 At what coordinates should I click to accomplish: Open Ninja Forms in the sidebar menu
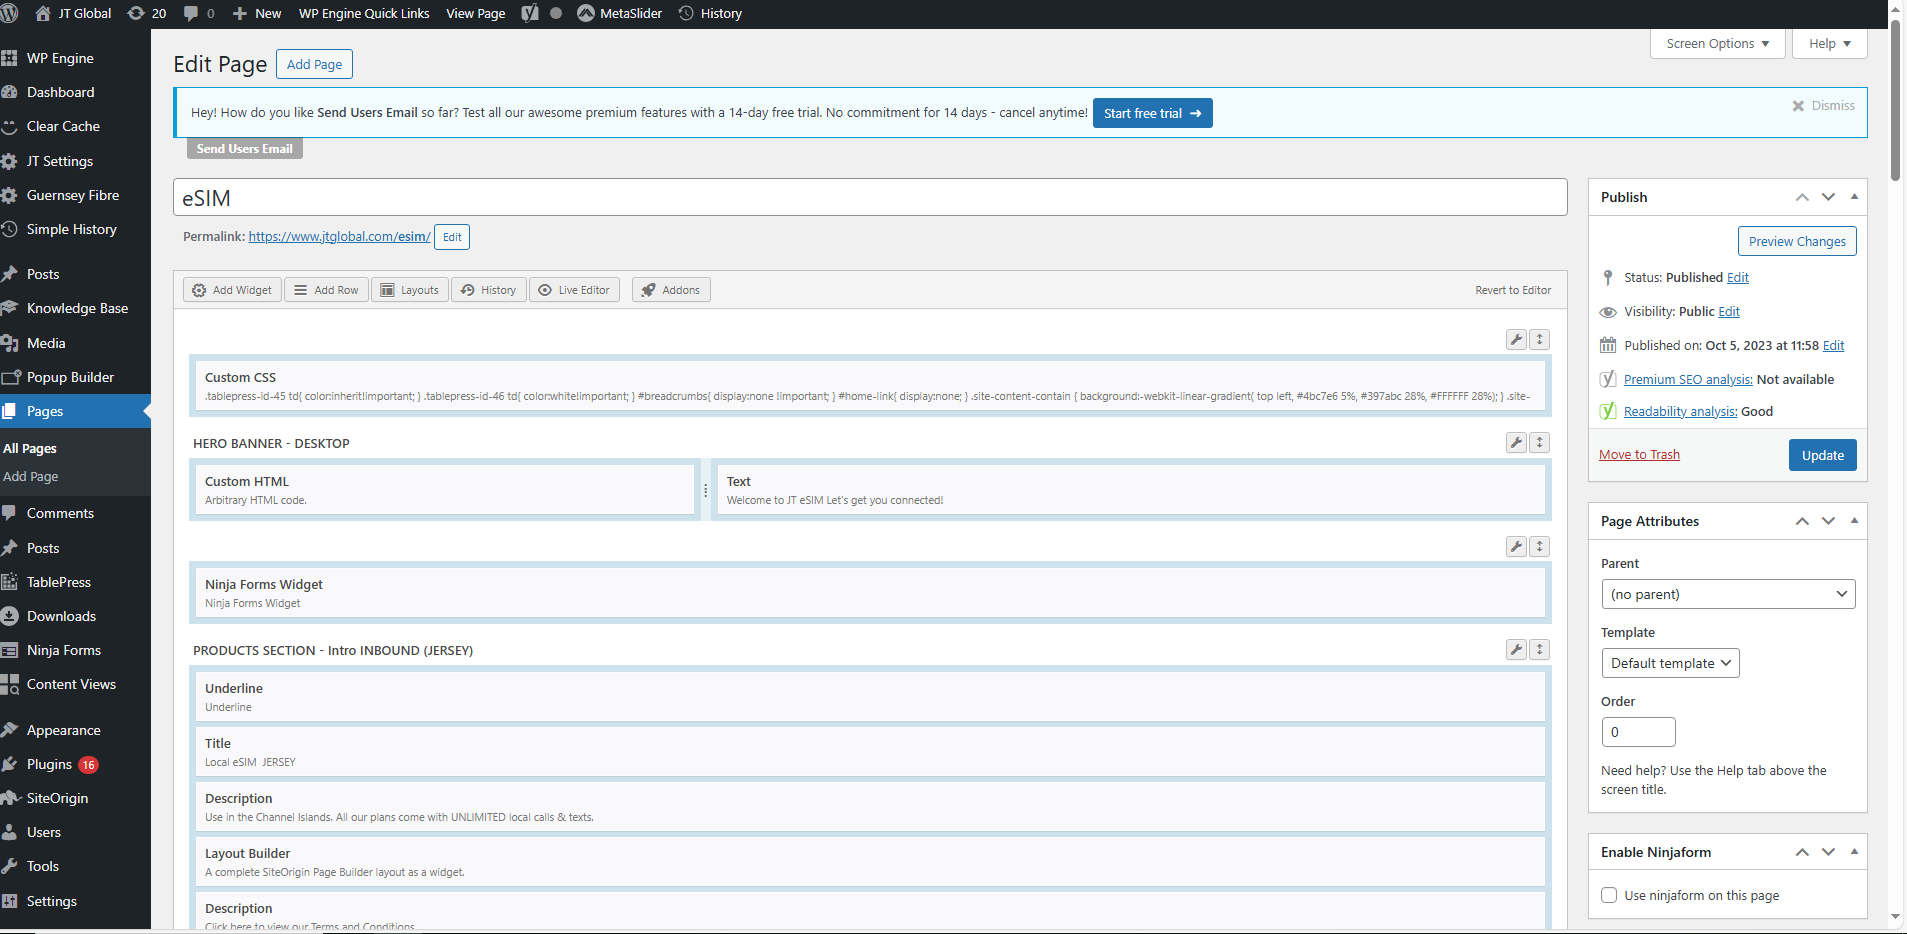[64, 650]
